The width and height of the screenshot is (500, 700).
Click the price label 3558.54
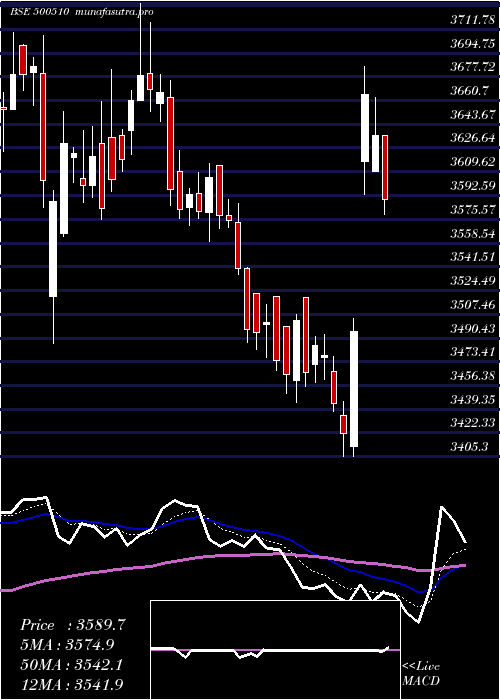[x=473, y=233]
